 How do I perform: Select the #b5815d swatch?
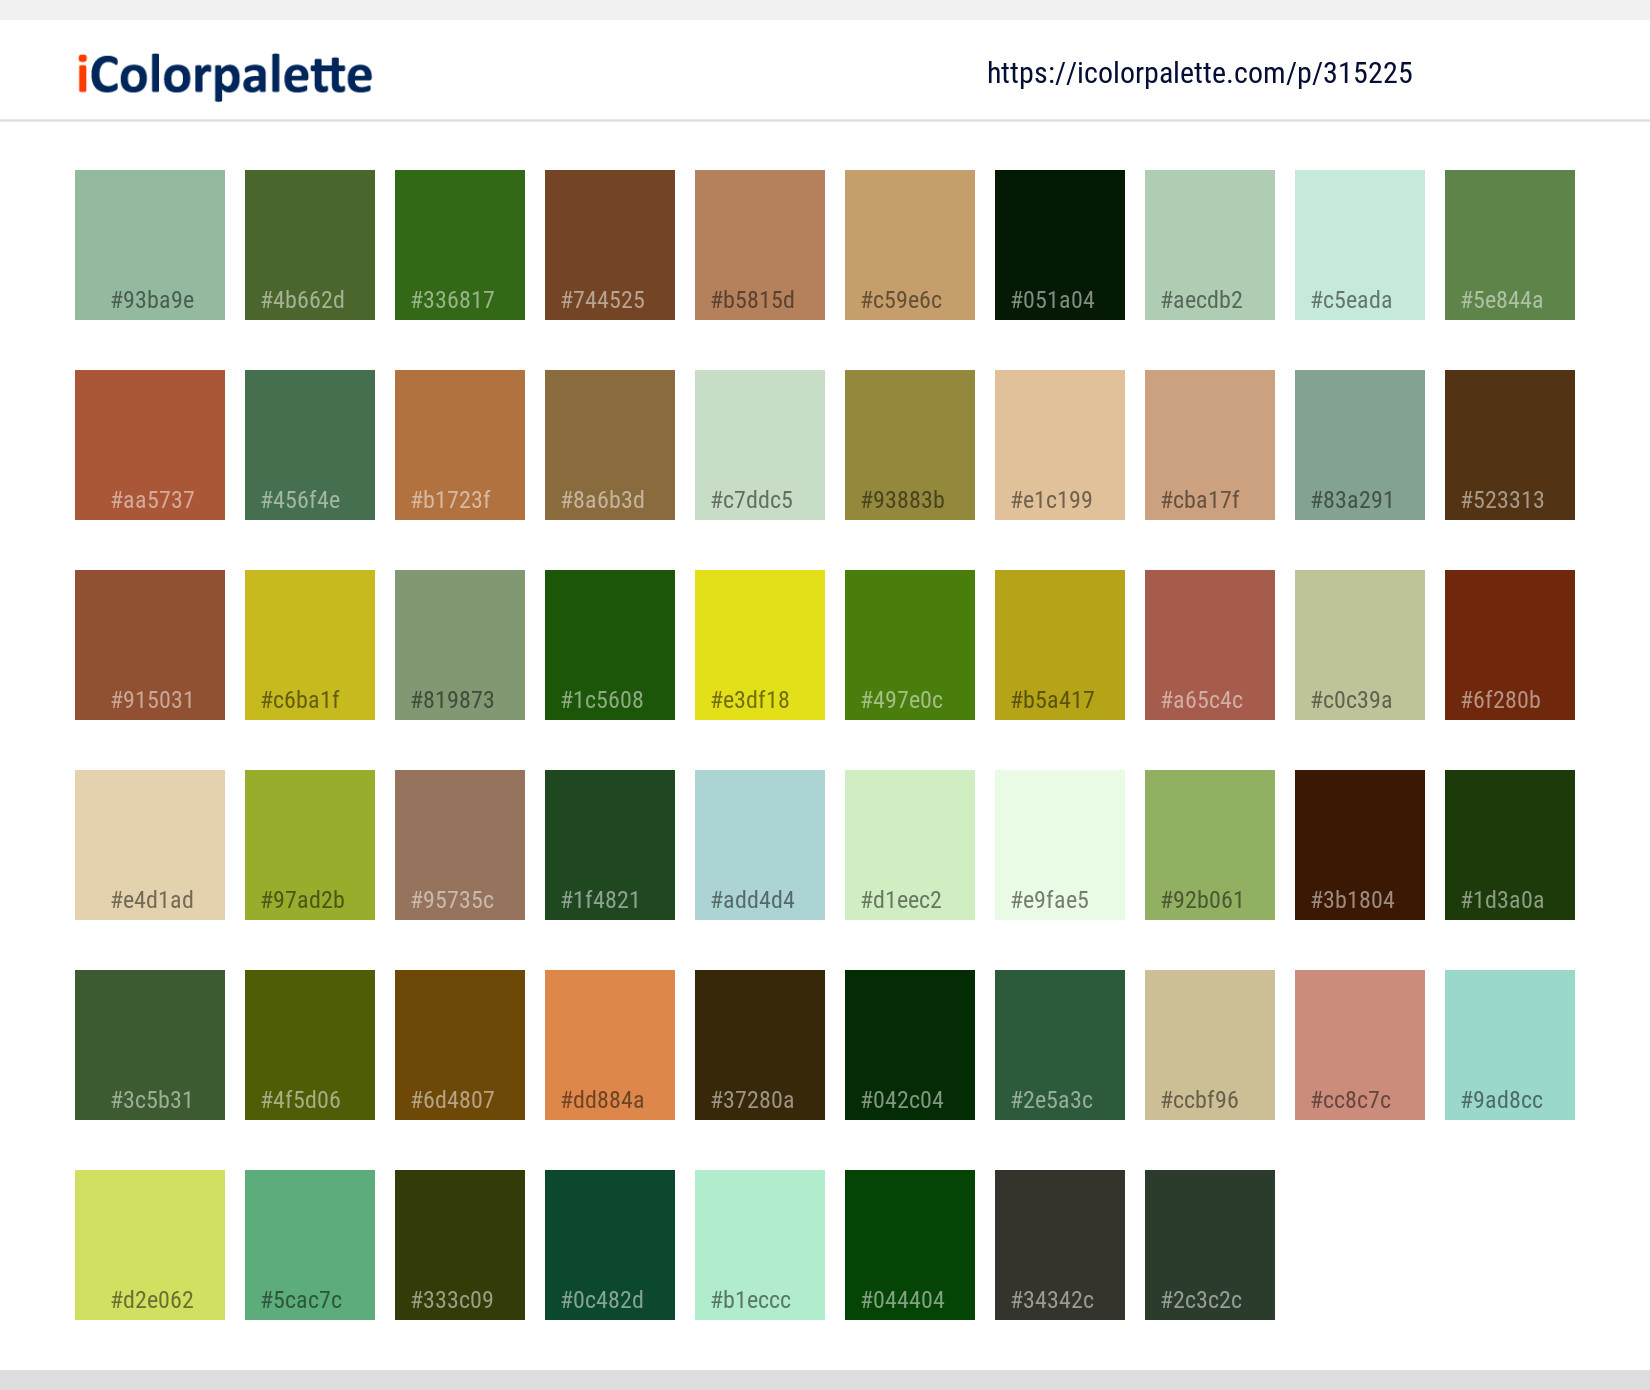pos(760,245)
